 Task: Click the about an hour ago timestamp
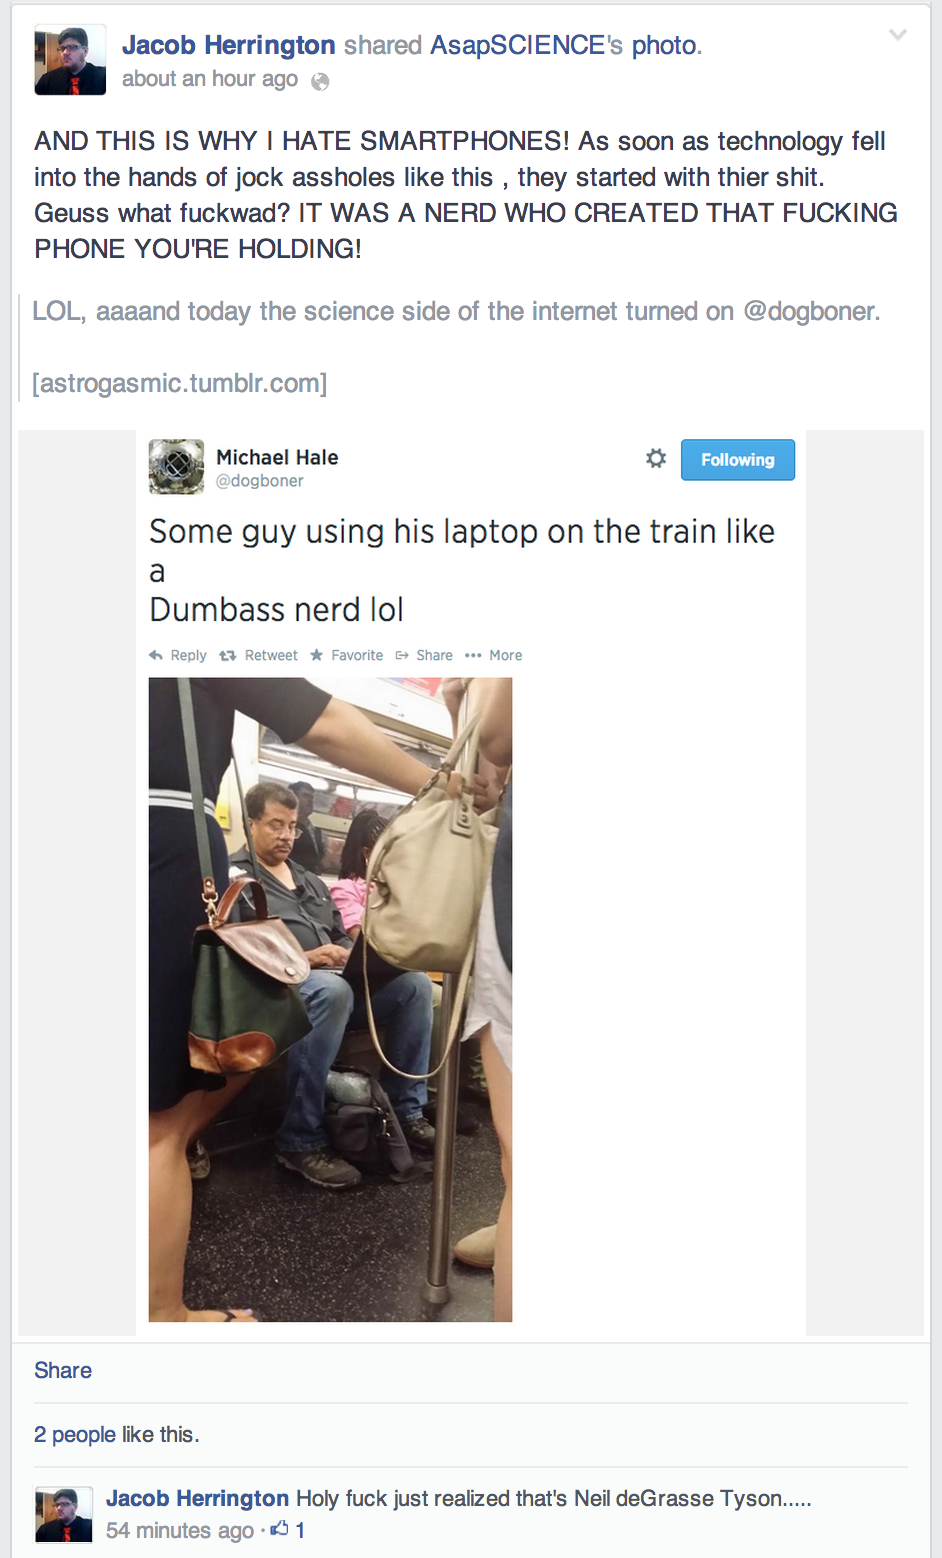[210, 79]
